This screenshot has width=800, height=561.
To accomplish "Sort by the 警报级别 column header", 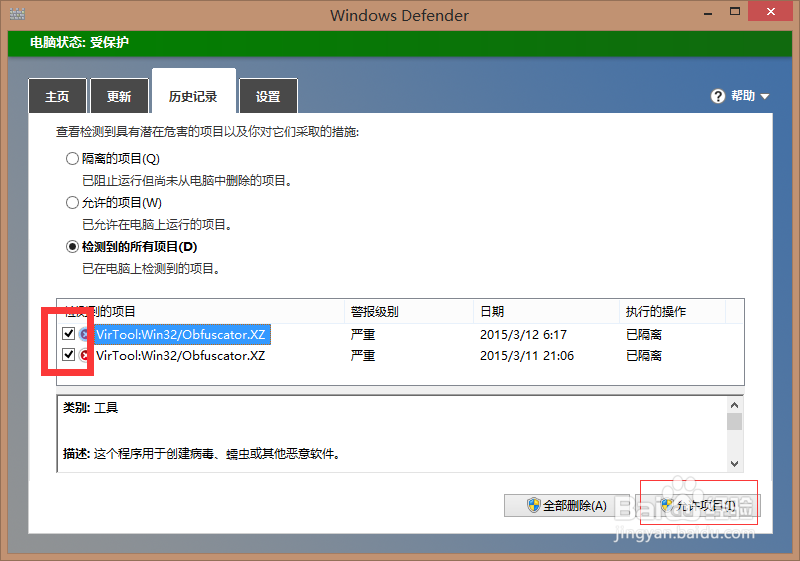I will (x=409, y=312).
